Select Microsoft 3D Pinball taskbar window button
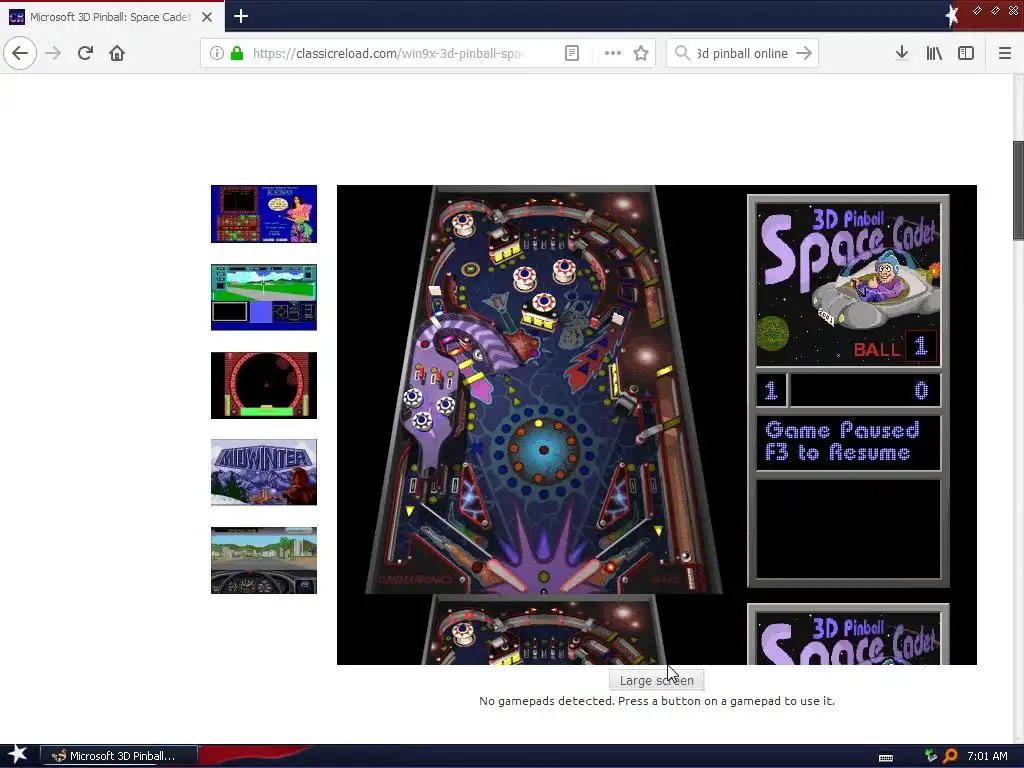Screen dimensions: 1024x768 [x=119, y=756]
